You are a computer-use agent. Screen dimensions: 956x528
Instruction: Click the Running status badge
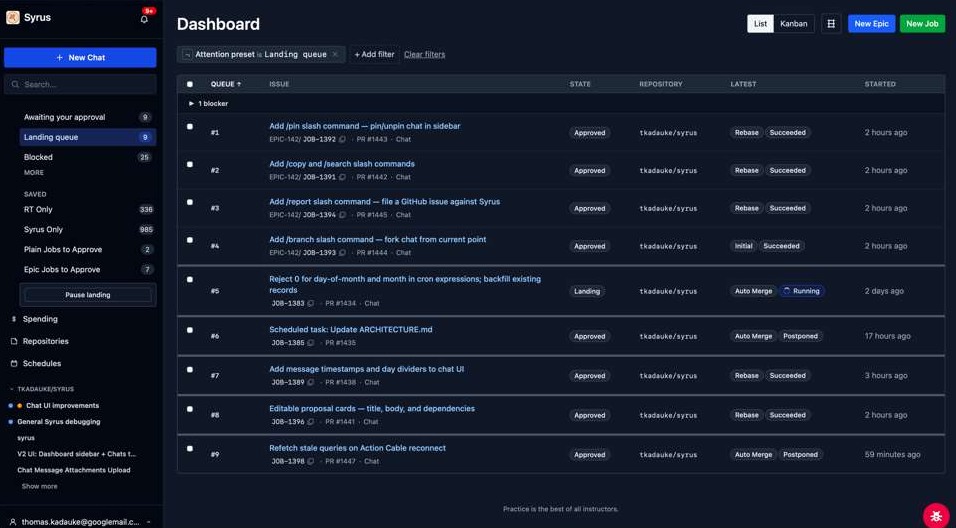coord(801,291)
